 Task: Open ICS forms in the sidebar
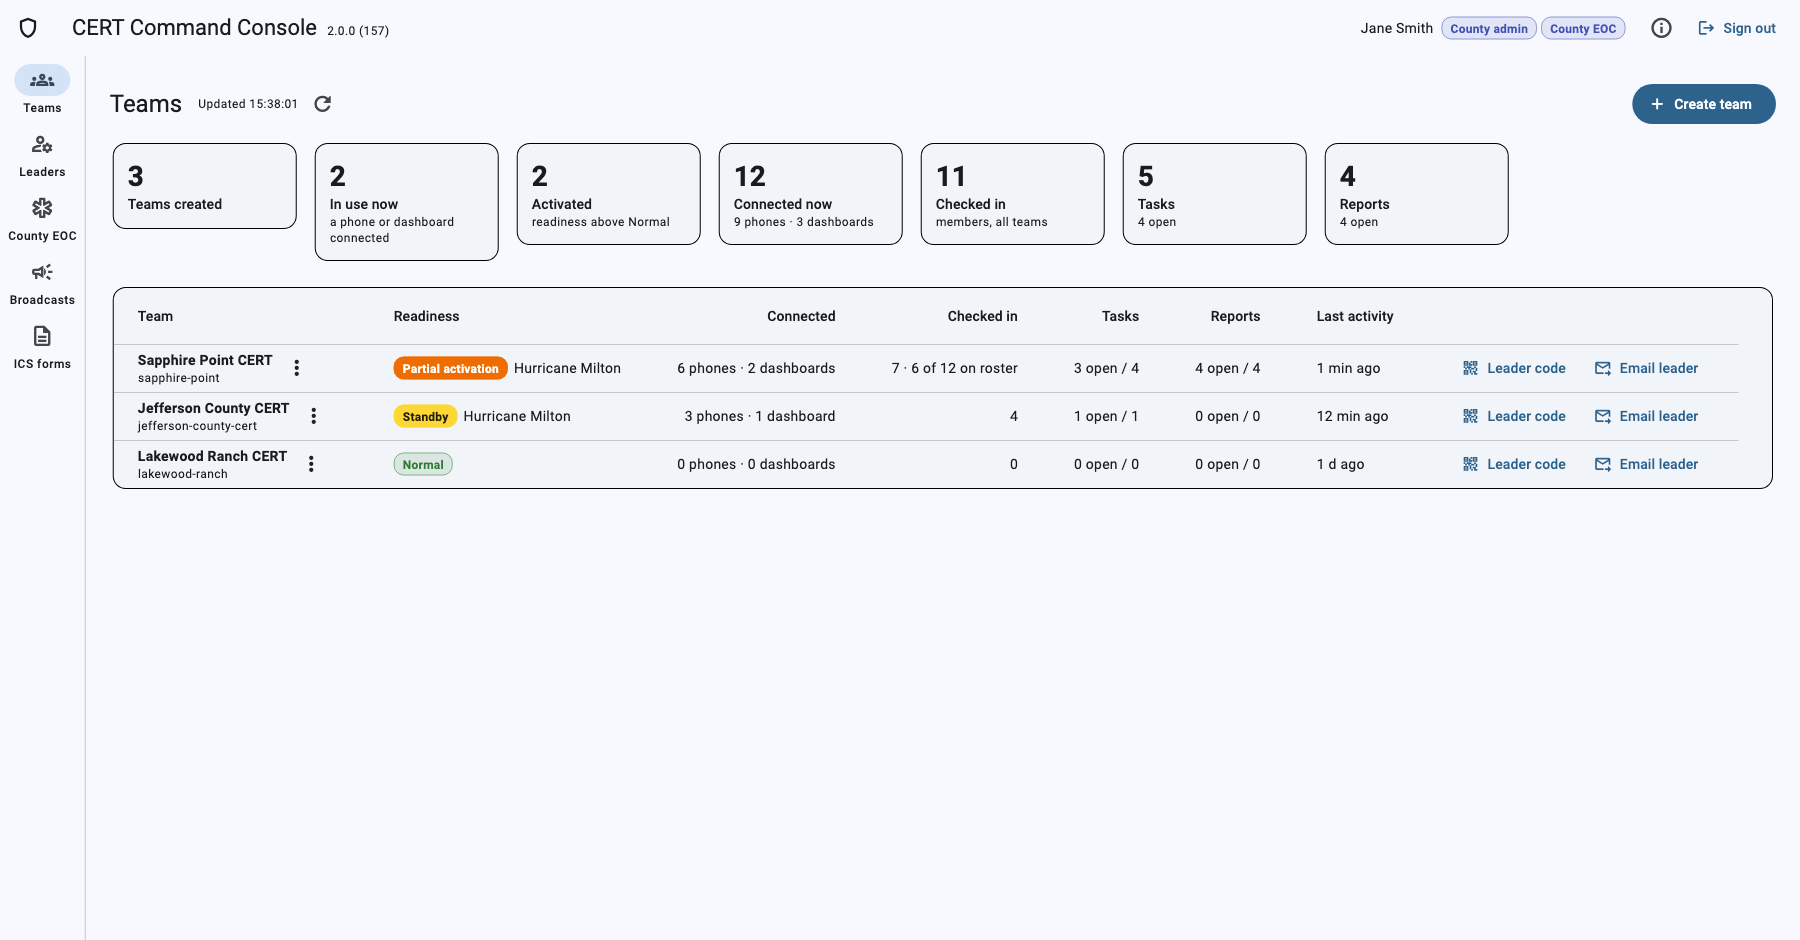42,348
